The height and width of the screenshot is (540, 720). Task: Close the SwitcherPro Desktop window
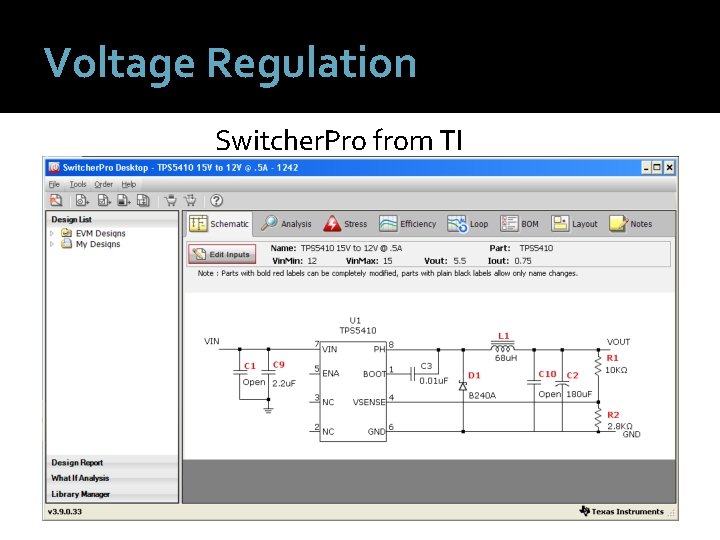[669, 168]
